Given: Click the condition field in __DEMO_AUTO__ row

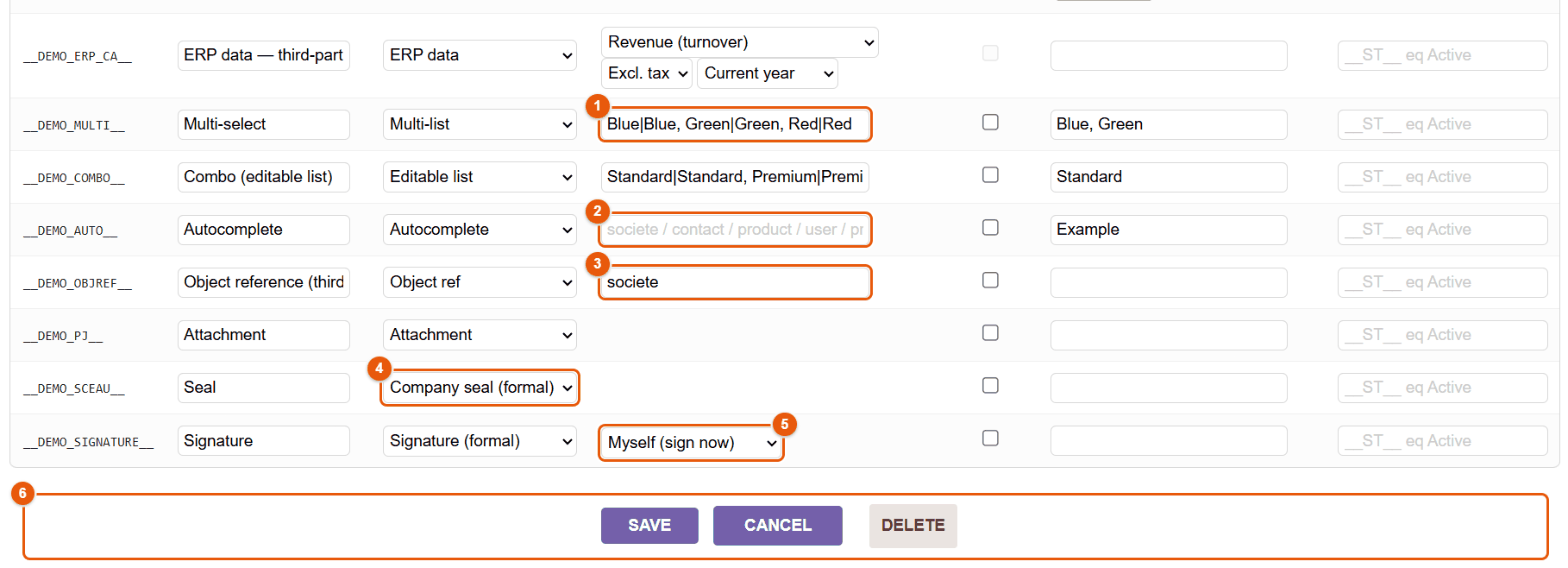Looking at the screenshot, I should (x=1443, y=229).
